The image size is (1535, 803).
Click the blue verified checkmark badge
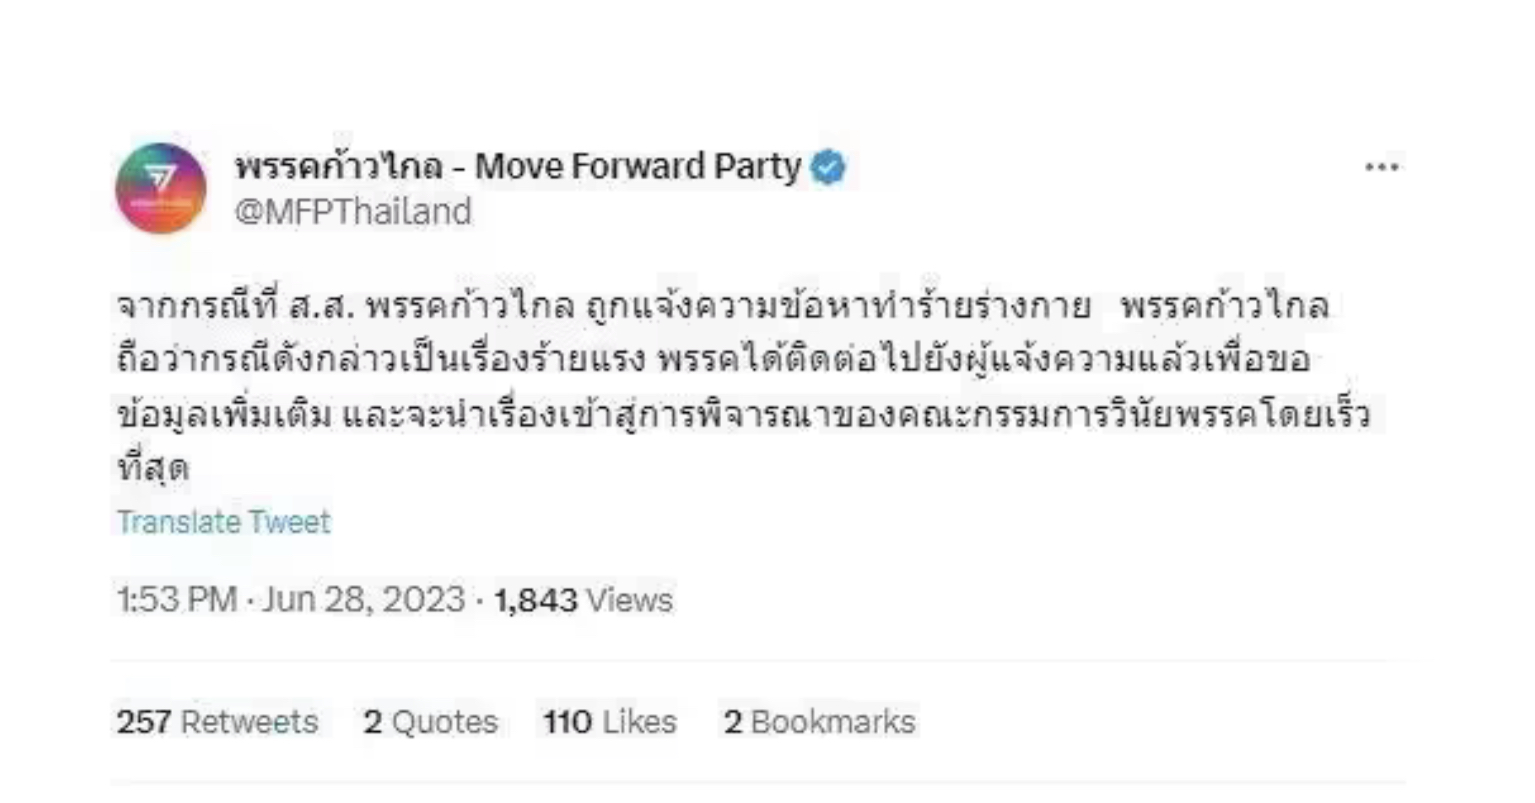click(x=828, y=167)
